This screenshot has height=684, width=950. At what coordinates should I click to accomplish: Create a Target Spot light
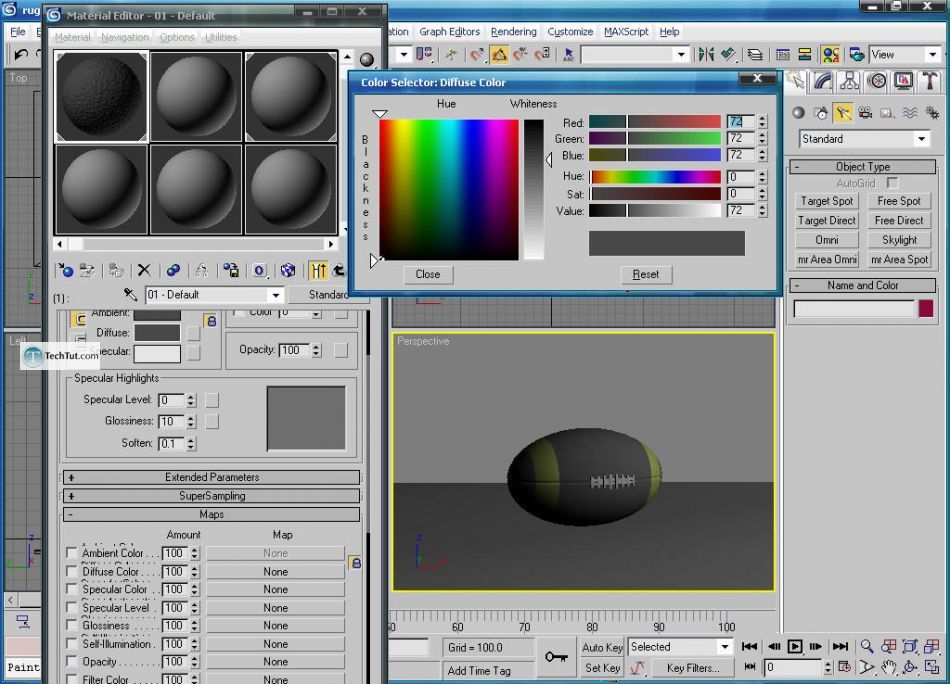click(826, 201)
